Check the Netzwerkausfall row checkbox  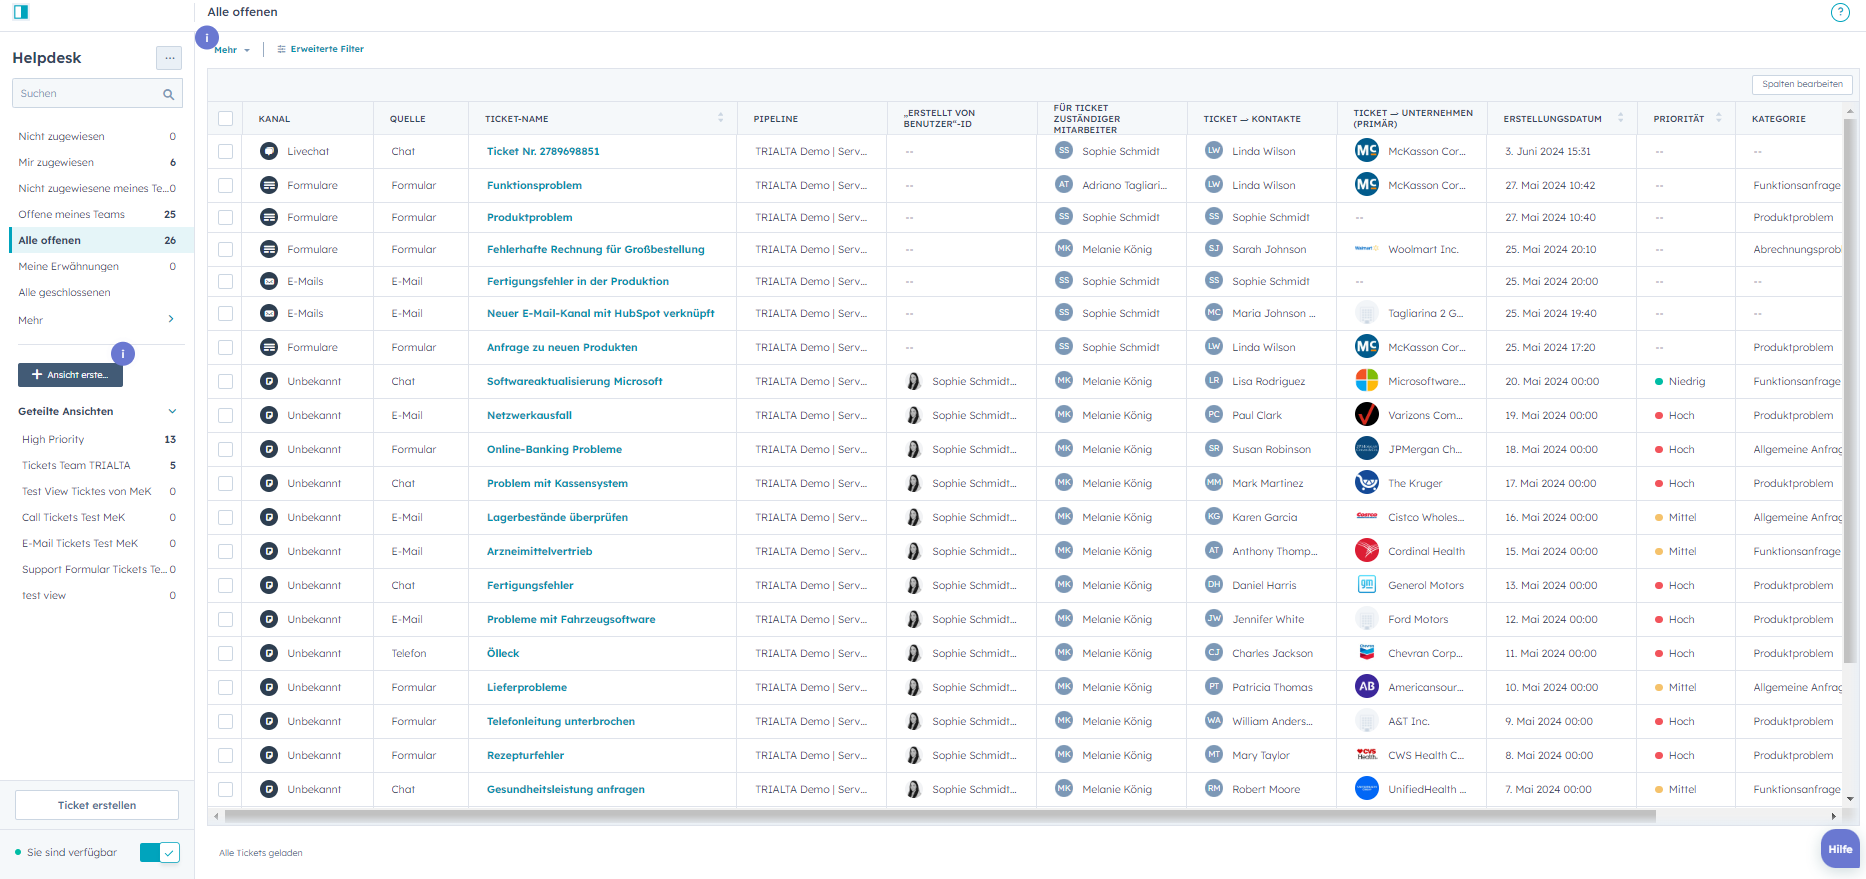pos(225,416)
